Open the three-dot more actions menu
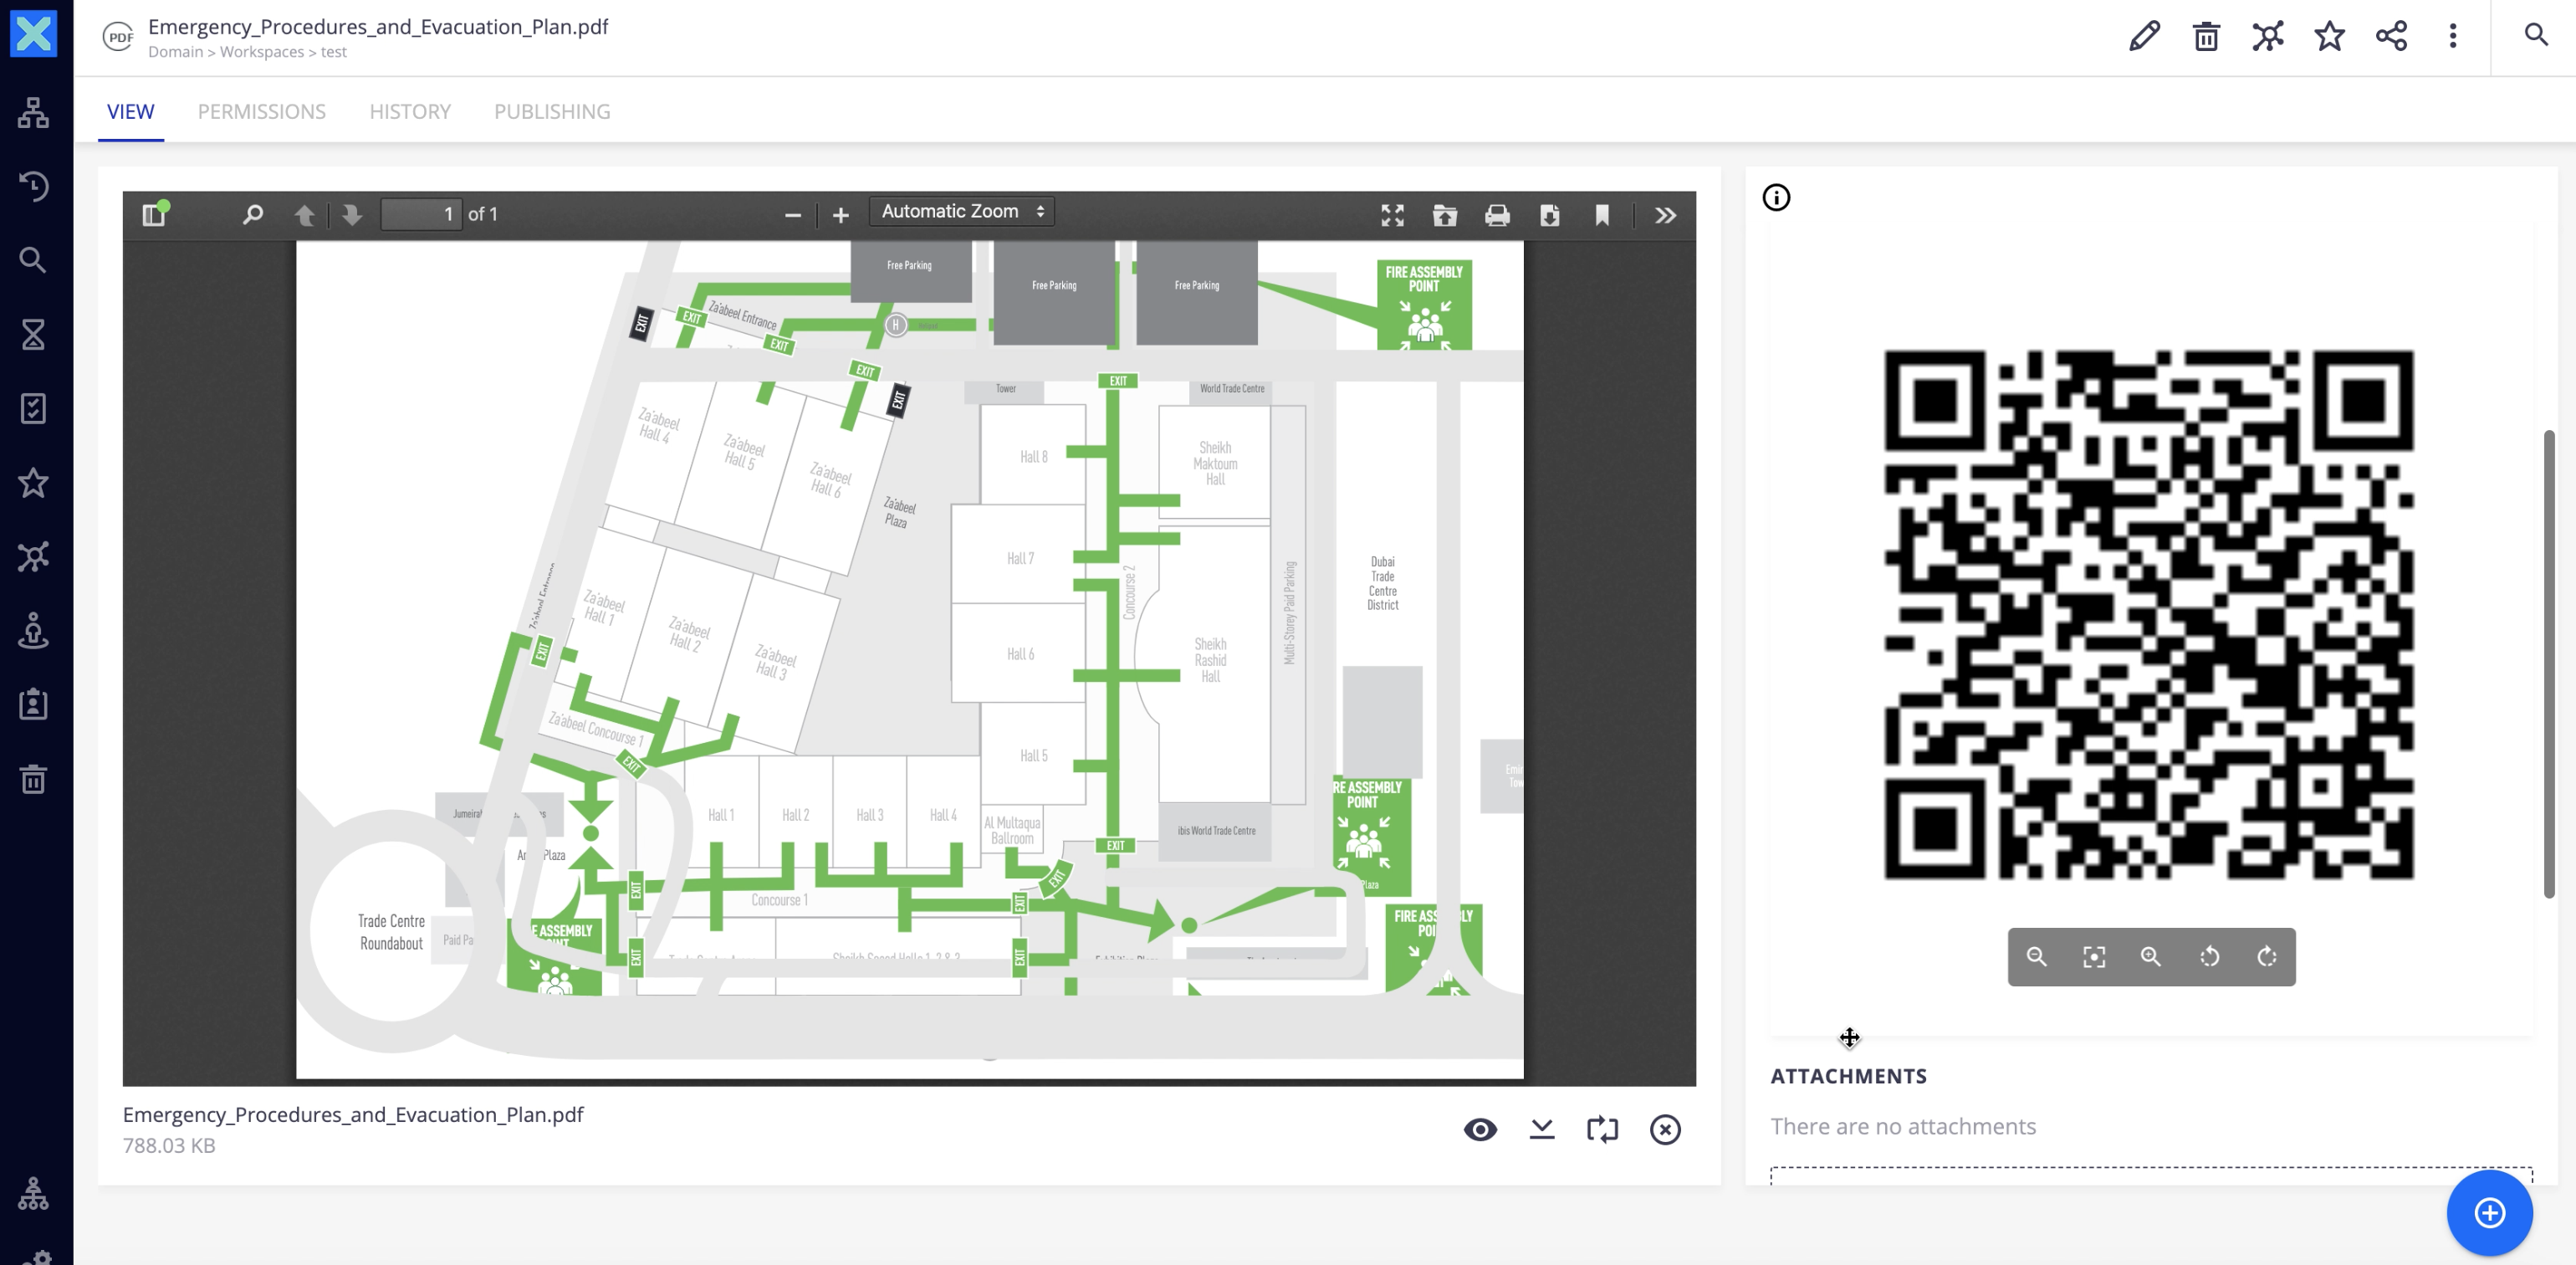The width and height of the screenshot is (2576, 1265). pyautogui.click(x=2452, y=36)
